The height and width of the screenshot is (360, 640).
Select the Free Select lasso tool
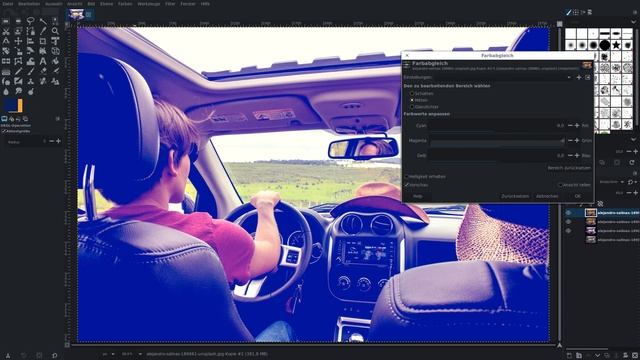[x=30, y=21]
